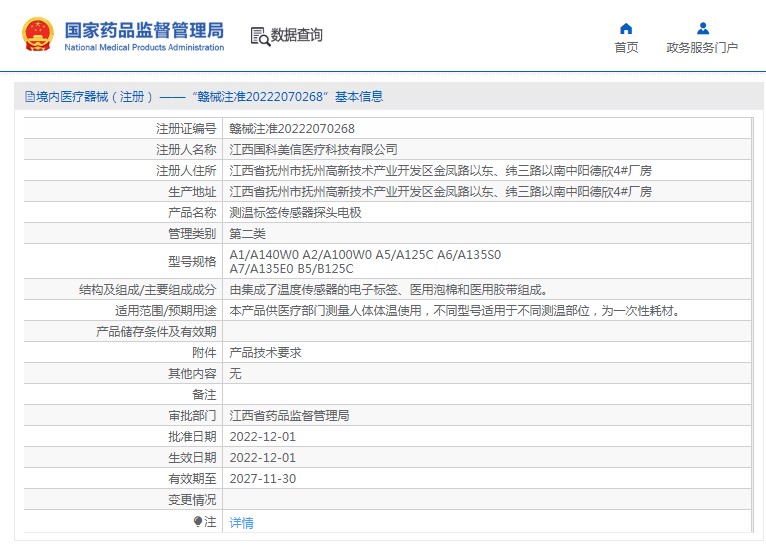The height and width of the screenshot is (549, 766).
Task: Click the 批准日期 label
Action: point(192,437)
